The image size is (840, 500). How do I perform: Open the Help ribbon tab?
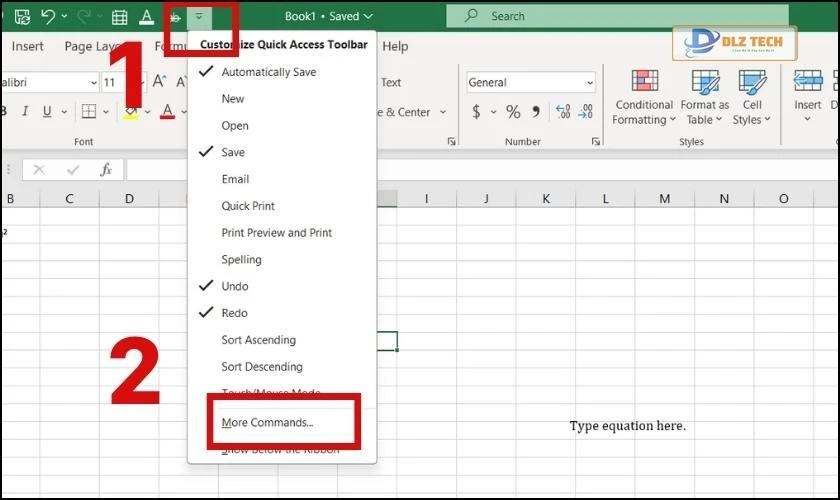395,46
